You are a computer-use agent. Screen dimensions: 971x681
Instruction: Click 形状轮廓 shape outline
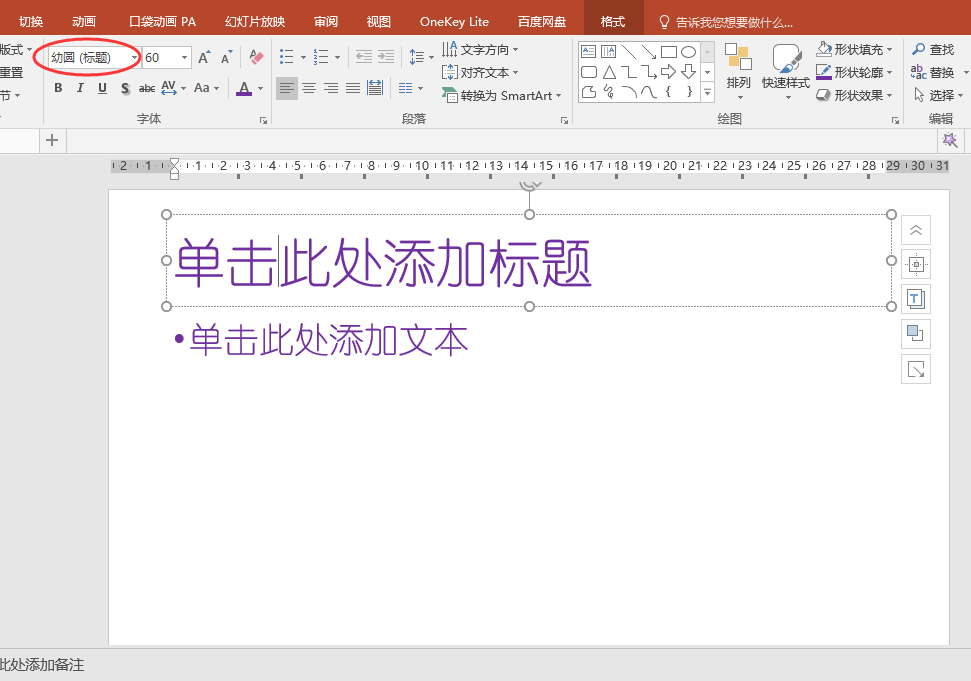coord(855,72)
